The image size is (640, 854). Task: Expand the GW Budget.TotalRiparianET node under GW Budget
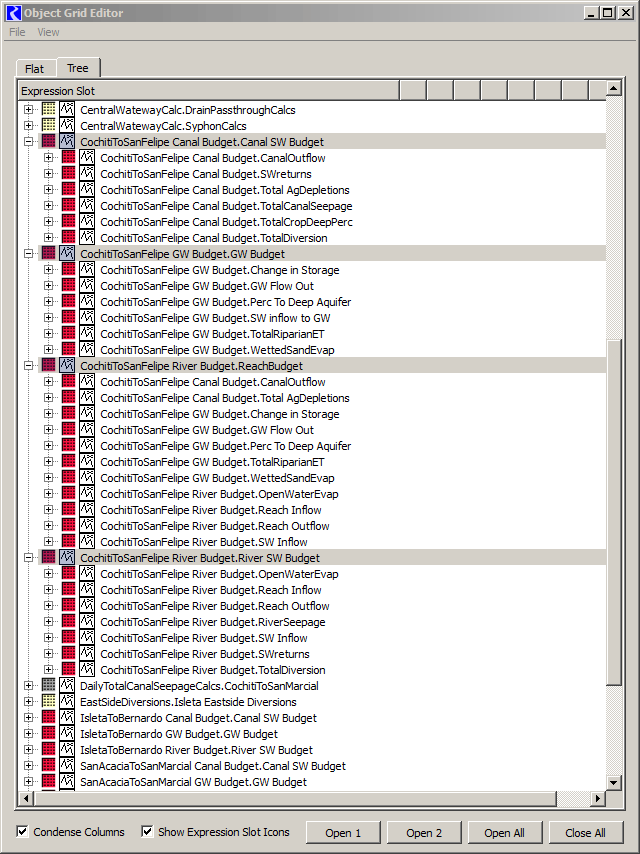[x=48, y=334]
